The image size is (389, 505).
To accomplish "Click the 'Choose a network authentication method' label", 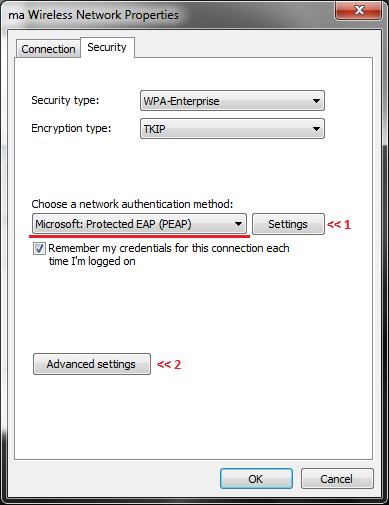I will tap(132, 204).
